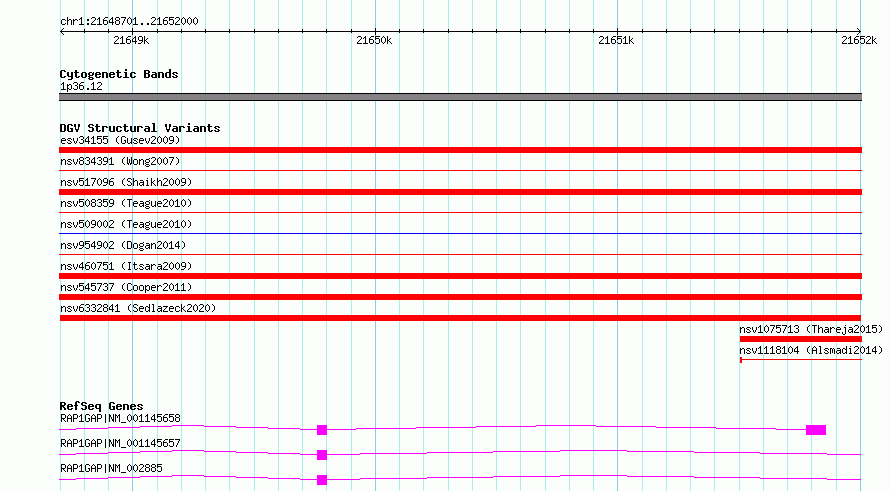Click the right arrowhead of the ruler
The width and height of the screenshot is (890, 491).
tap(859, 31)
